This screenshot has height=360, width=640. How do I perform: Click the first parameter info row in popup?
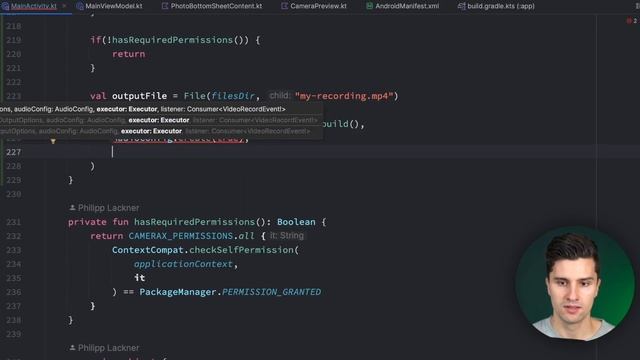click(x=160, y=109)
